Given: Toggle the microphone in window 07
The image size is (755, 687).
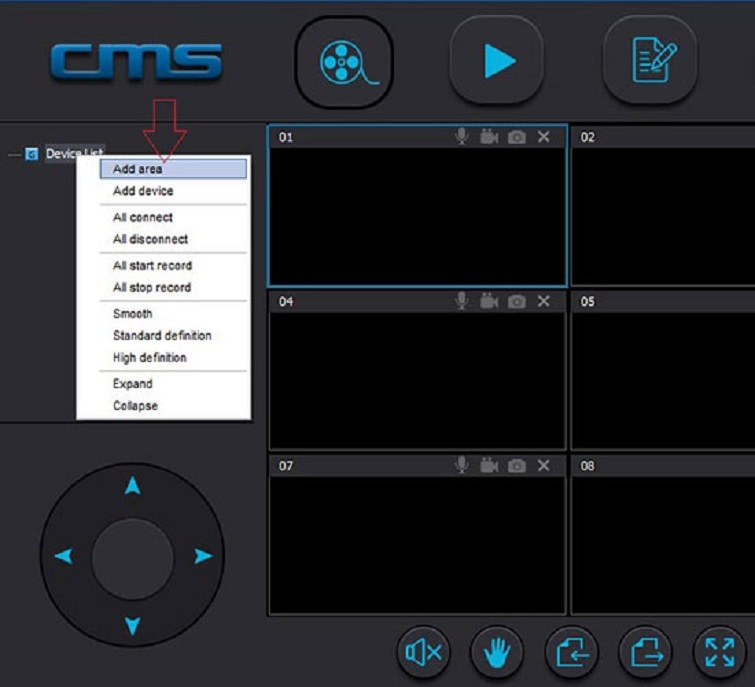Looking at the screenshot, I should click(462, 465).
